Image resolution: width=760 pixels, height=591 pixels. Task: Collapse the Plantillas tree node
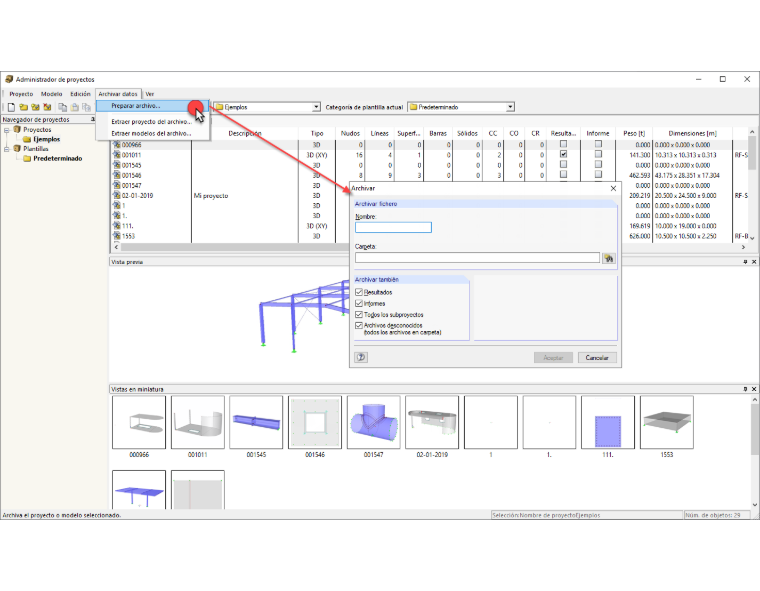[7, 149]
